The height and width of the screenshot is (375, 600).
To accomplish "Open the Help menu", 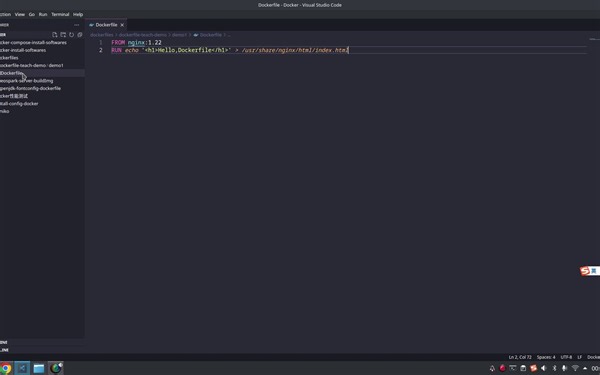I will (x=78, y=15).
